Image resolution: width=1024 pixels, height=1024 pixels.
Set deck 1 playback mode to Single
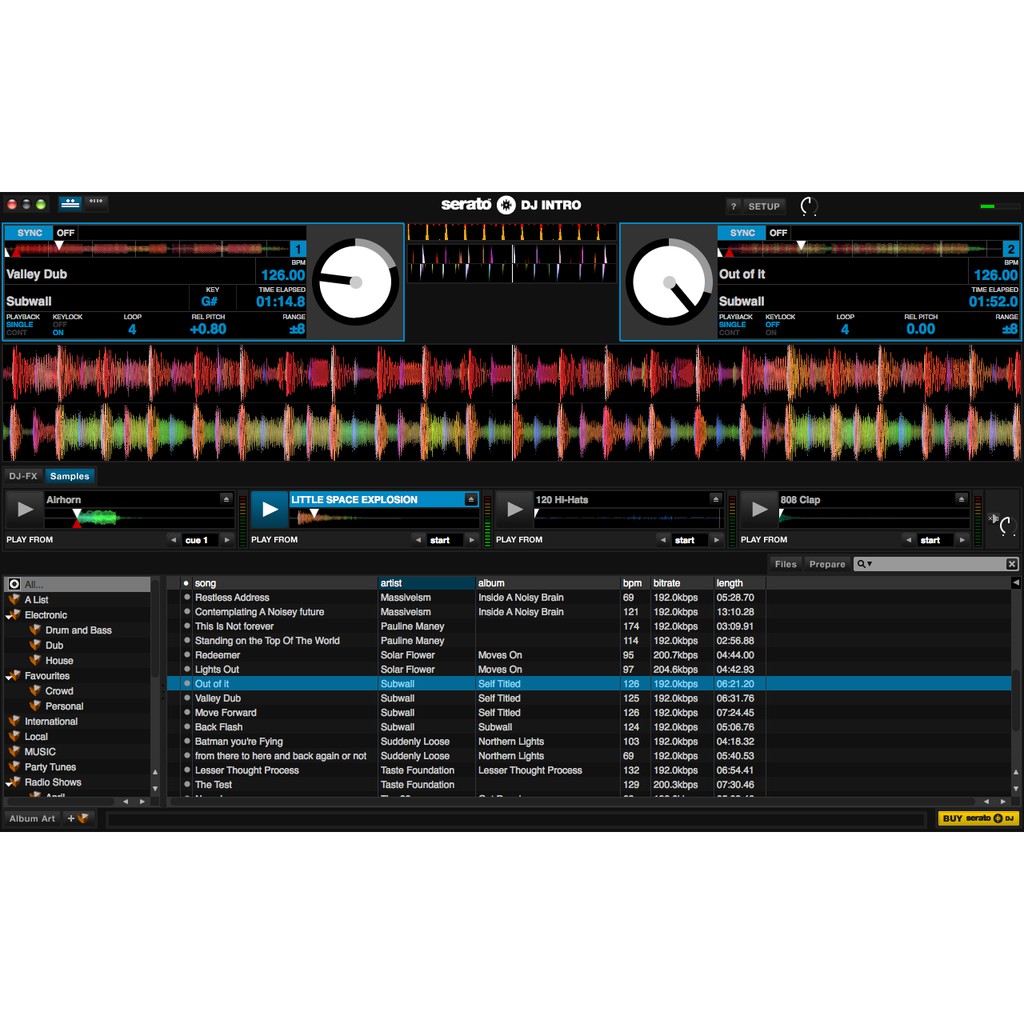coord(20,325)
